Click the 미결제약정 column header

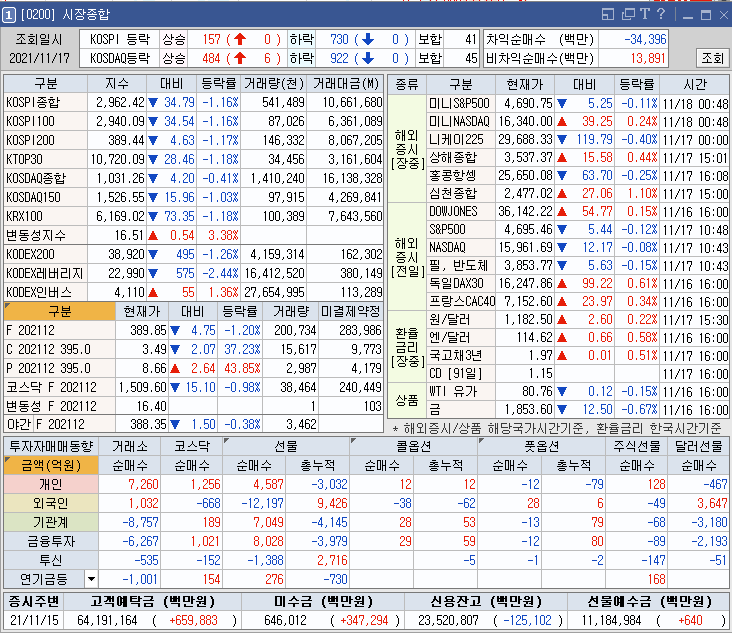point(351,311)
